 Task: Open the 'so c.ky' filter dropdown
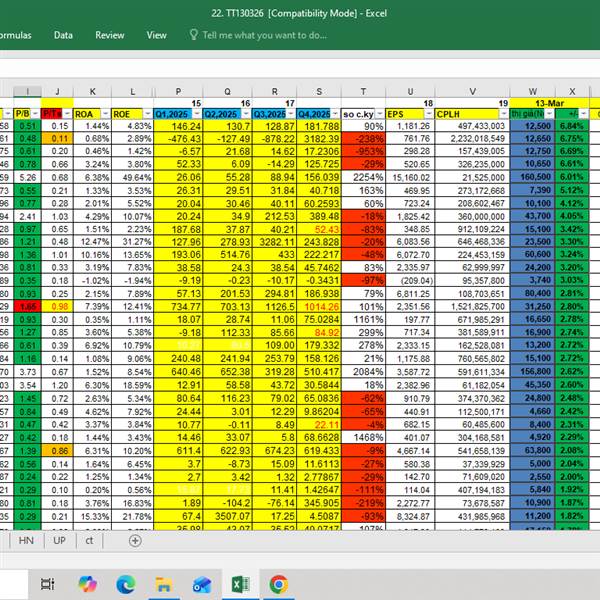point(380,114)
